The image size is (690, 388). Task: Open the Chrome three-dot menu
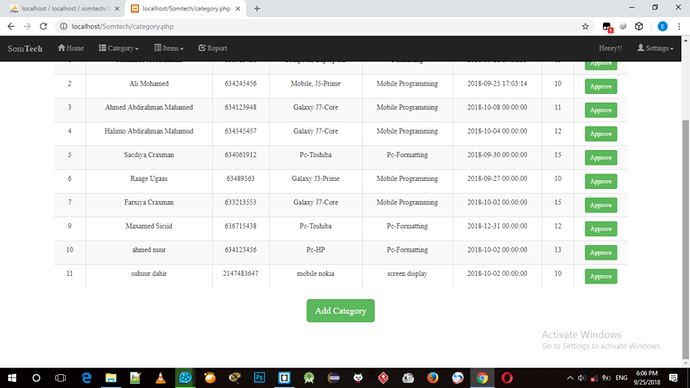pos(679,26)
